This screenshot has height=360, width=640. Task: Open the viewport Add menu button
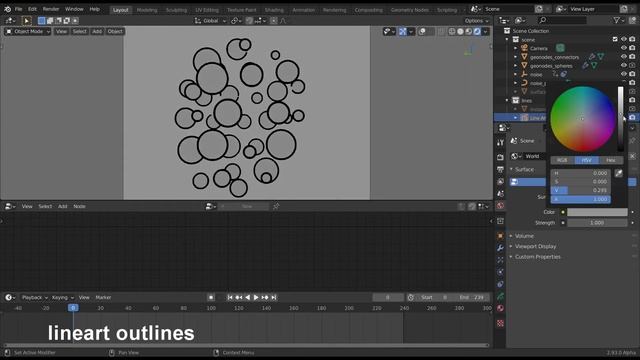click(97, 31)
